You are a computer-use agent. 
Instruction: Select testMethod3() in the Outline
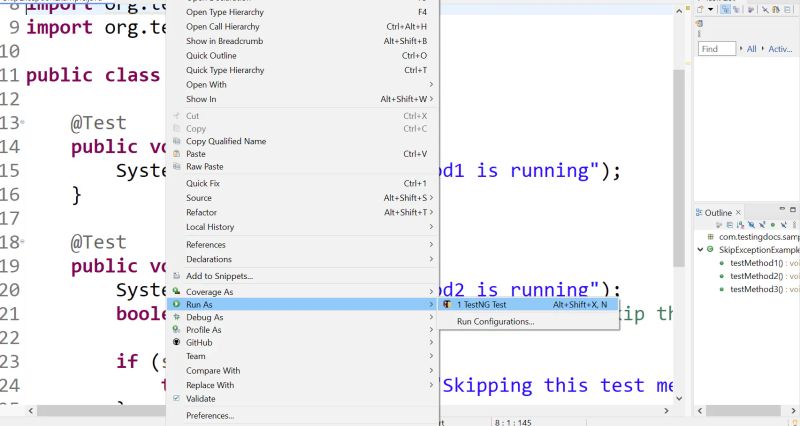756,289
